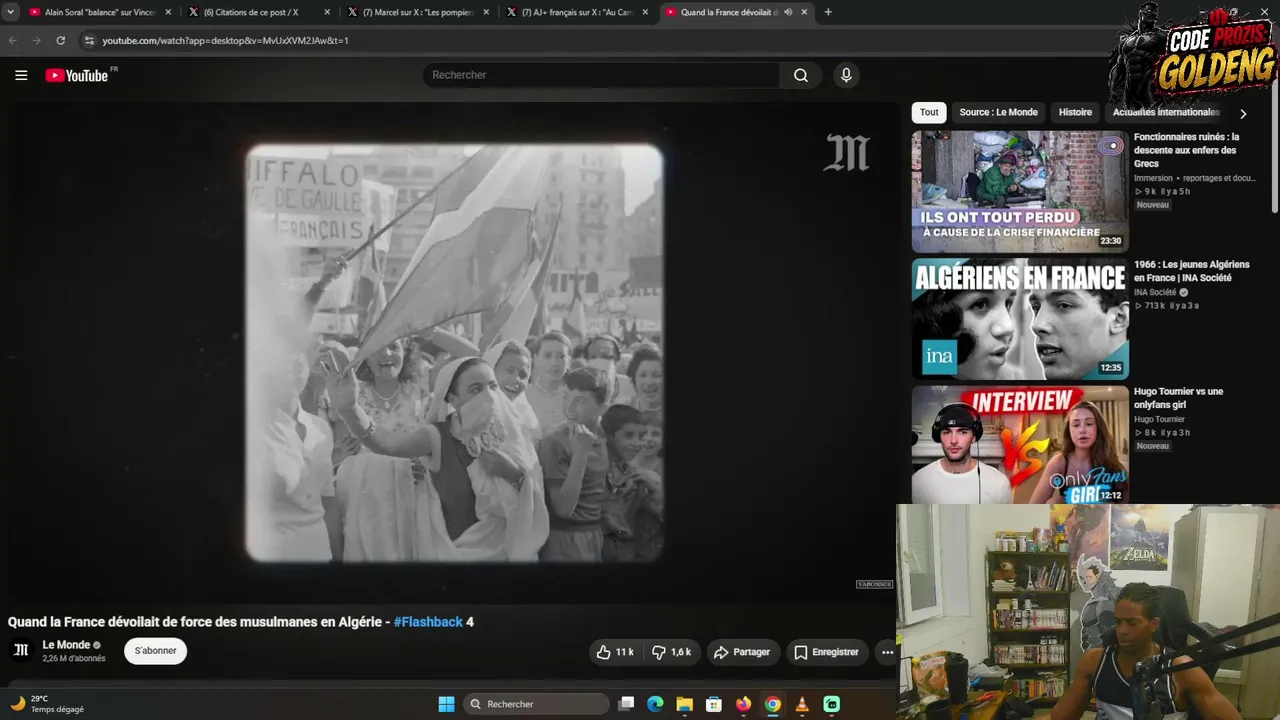Open the Windows Start menu
The image size is (1280, 720).
[446, 704]
